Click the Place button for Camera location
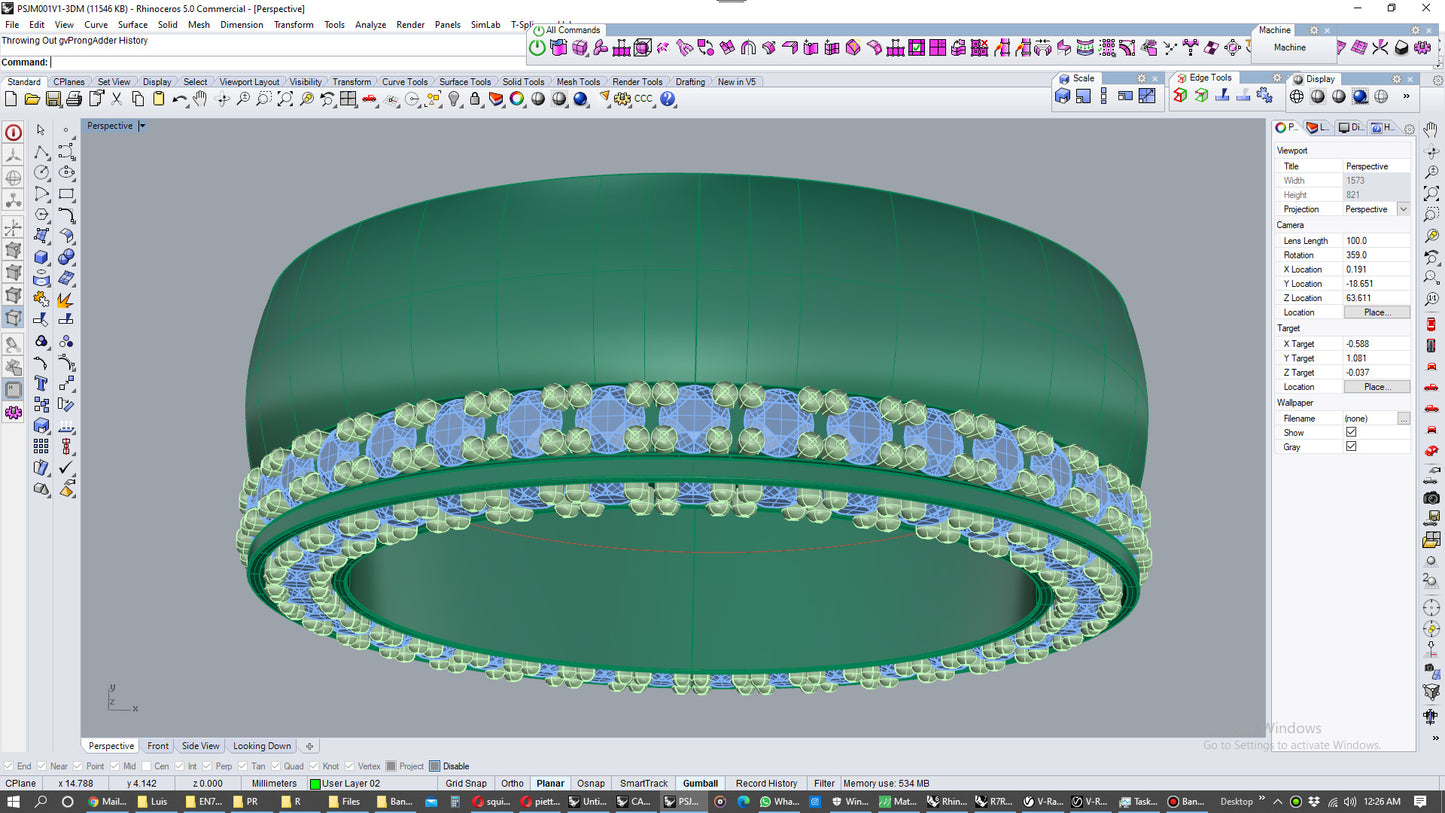The height and width of the screenshot is (813, 1445). coord(1376,312)
